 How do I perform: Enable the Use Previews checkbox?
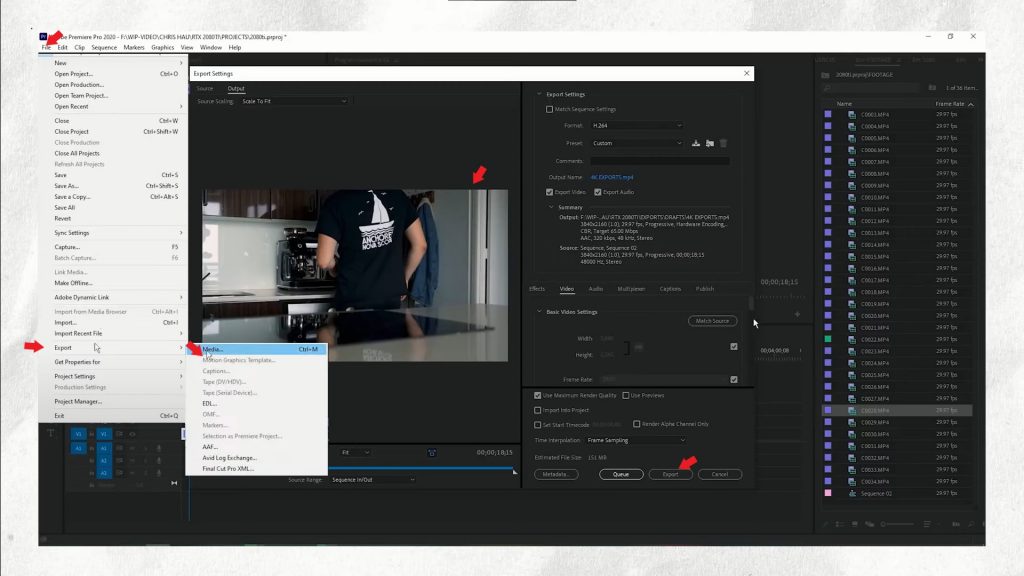(626, 396)
